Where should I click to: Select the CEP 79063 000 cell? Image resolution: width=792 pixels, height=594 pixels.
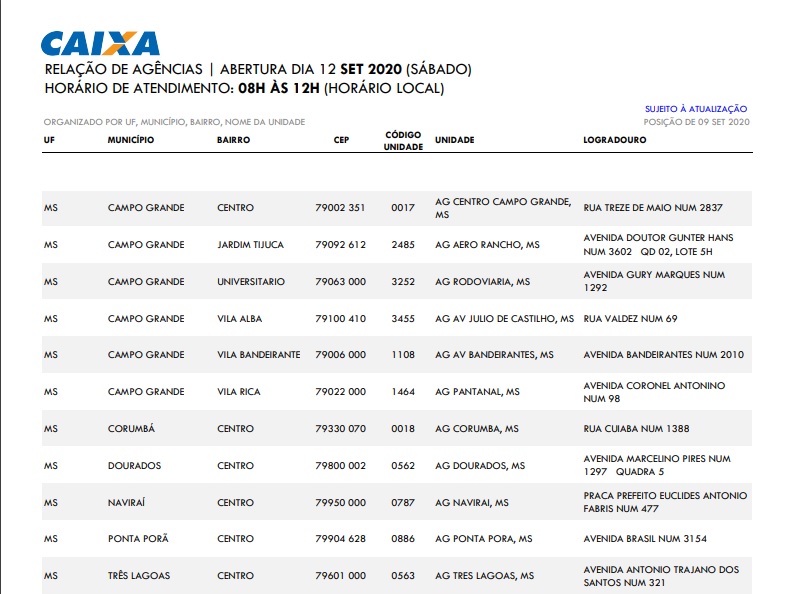point(340,282)
